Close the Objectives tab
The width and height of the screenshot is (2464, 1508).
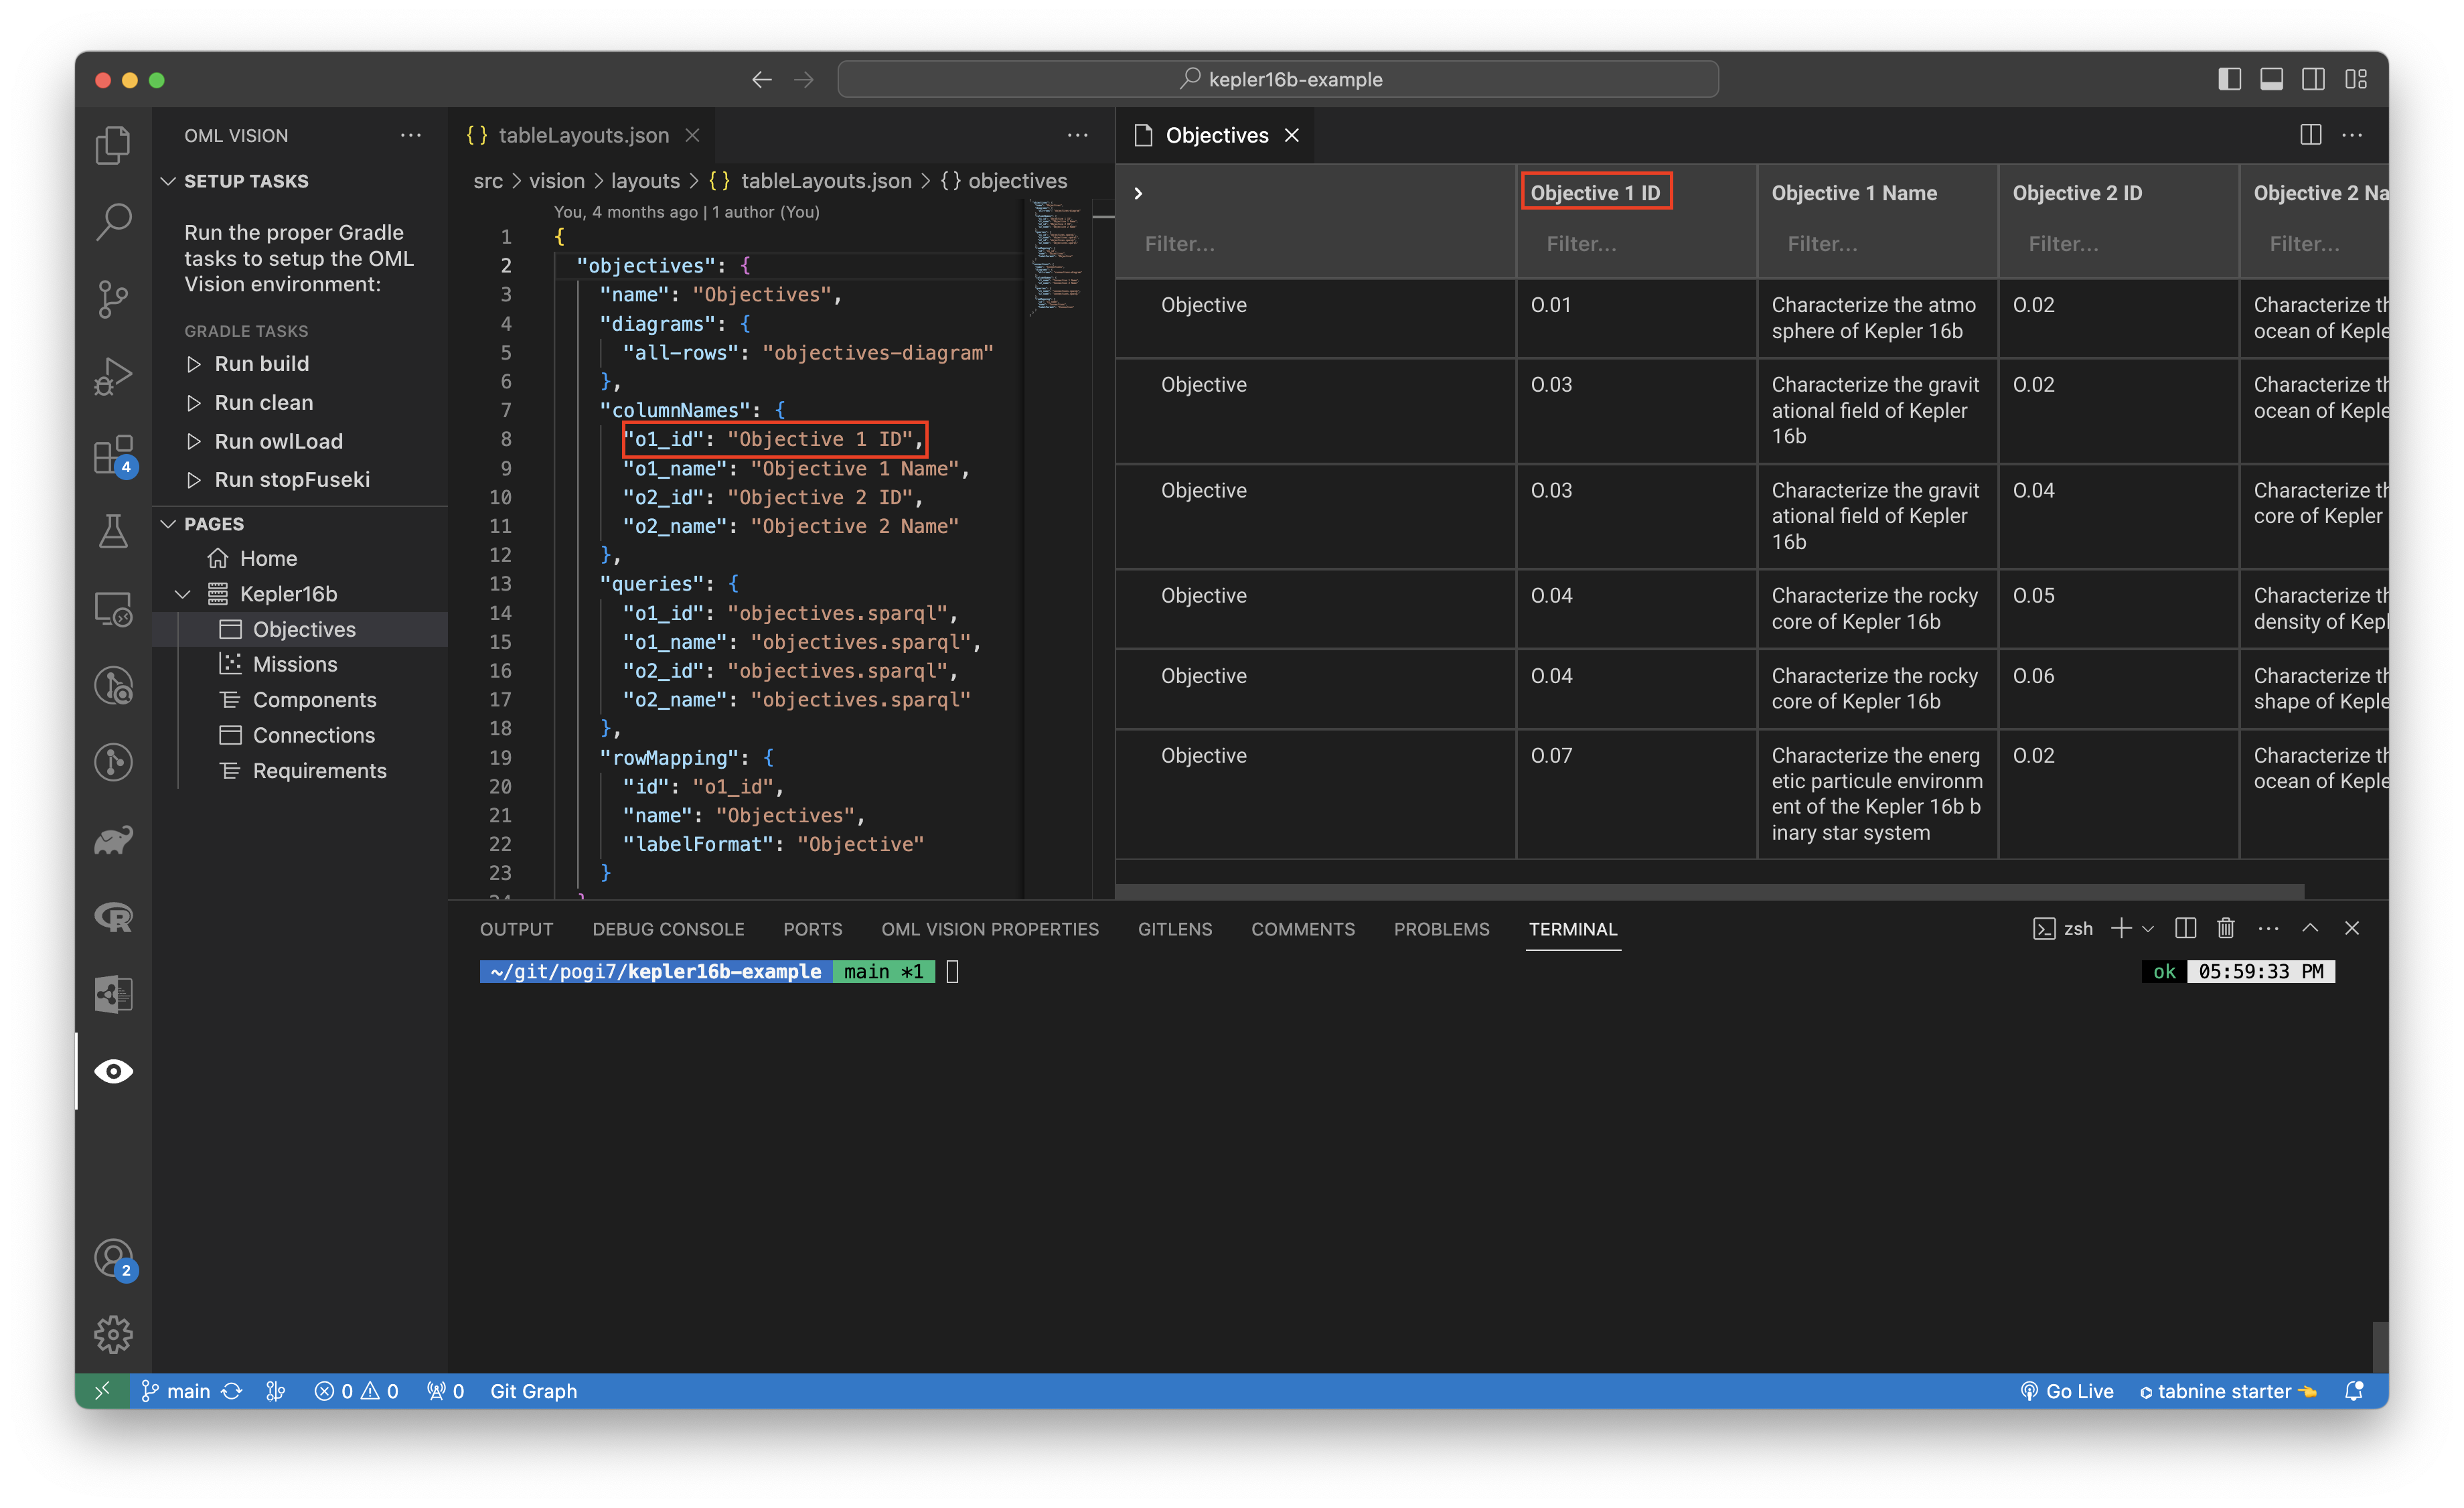pos(1292,135)
